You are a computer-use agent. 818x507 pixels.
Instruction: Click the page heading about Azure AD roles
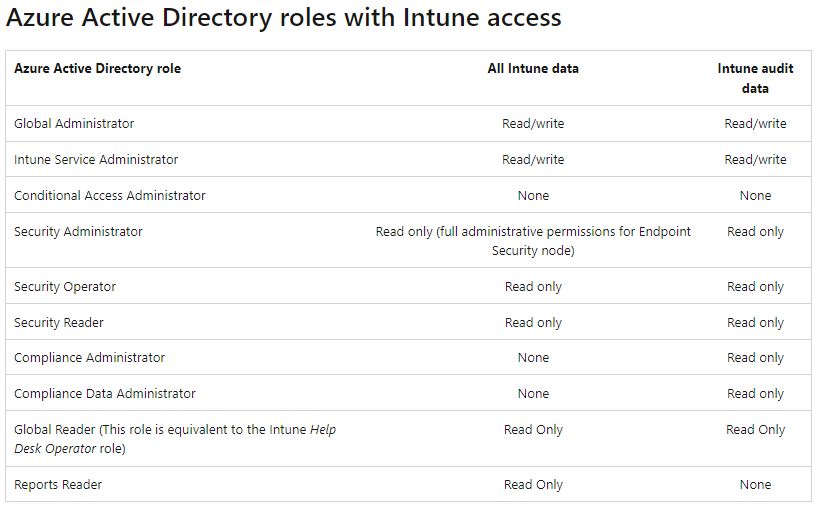tap(283, 17)
